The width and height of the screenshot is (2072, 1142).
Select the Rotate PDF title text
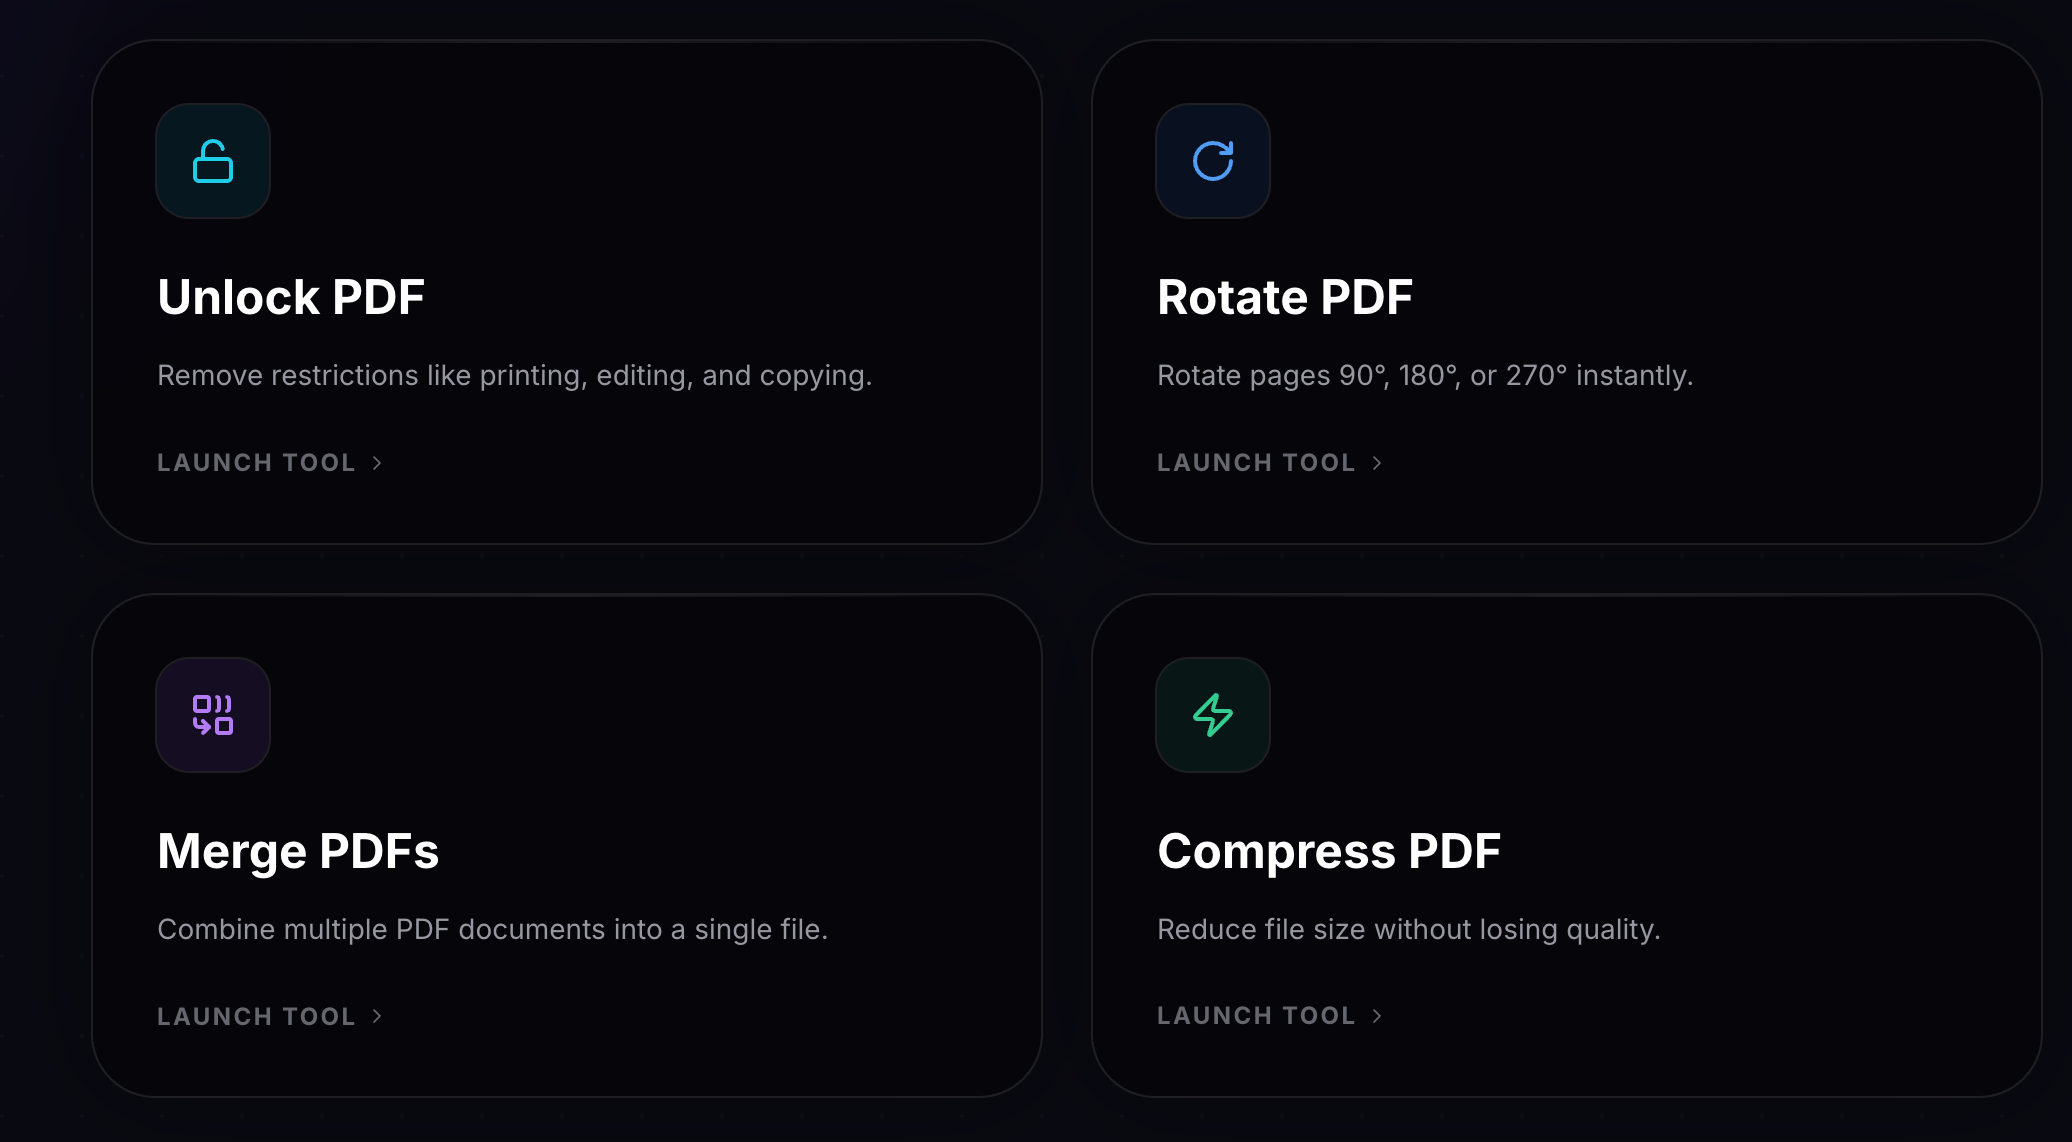[x=1284, y=296]
